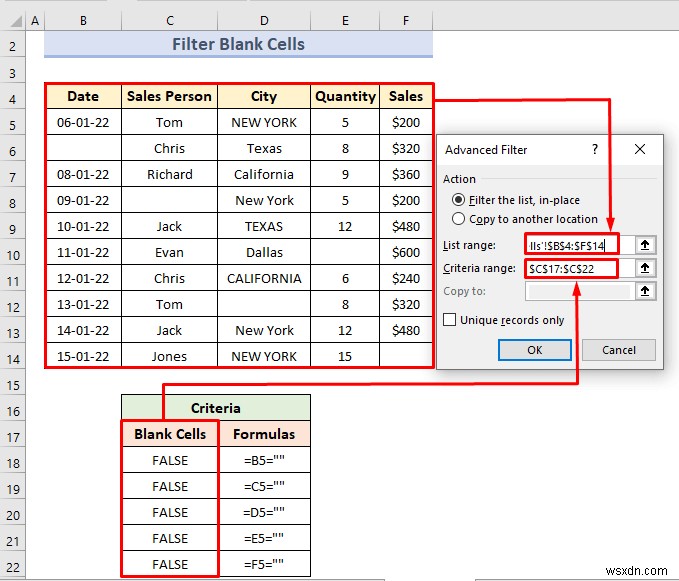Click the City header cell
Image resolution: width=679 pixels, height=581 pixels.
point(264,96)
